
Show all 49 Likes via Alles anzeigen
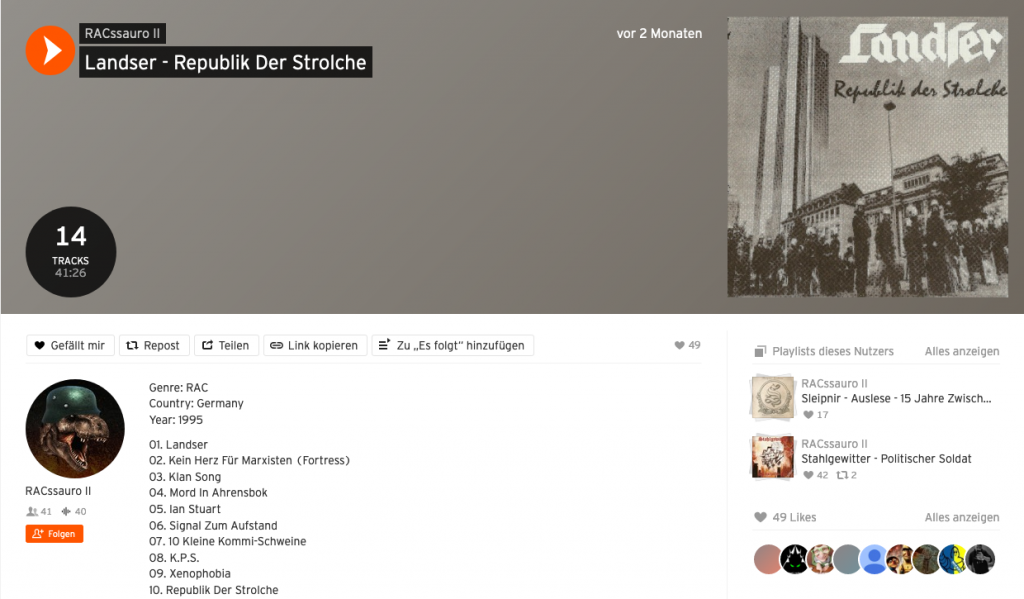pos(961,517)
